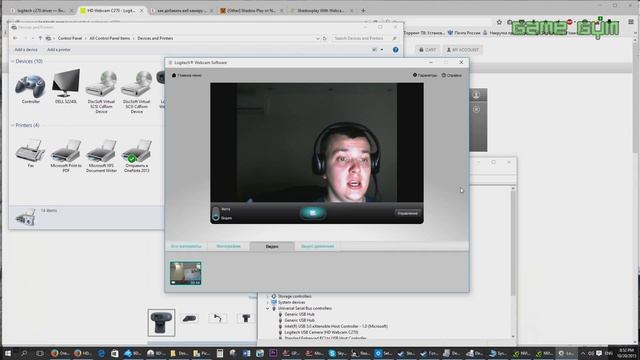This screenshot has width=640, height=360.
Task: Open Microsoft Edge from the taskbar
Action: 101,353
